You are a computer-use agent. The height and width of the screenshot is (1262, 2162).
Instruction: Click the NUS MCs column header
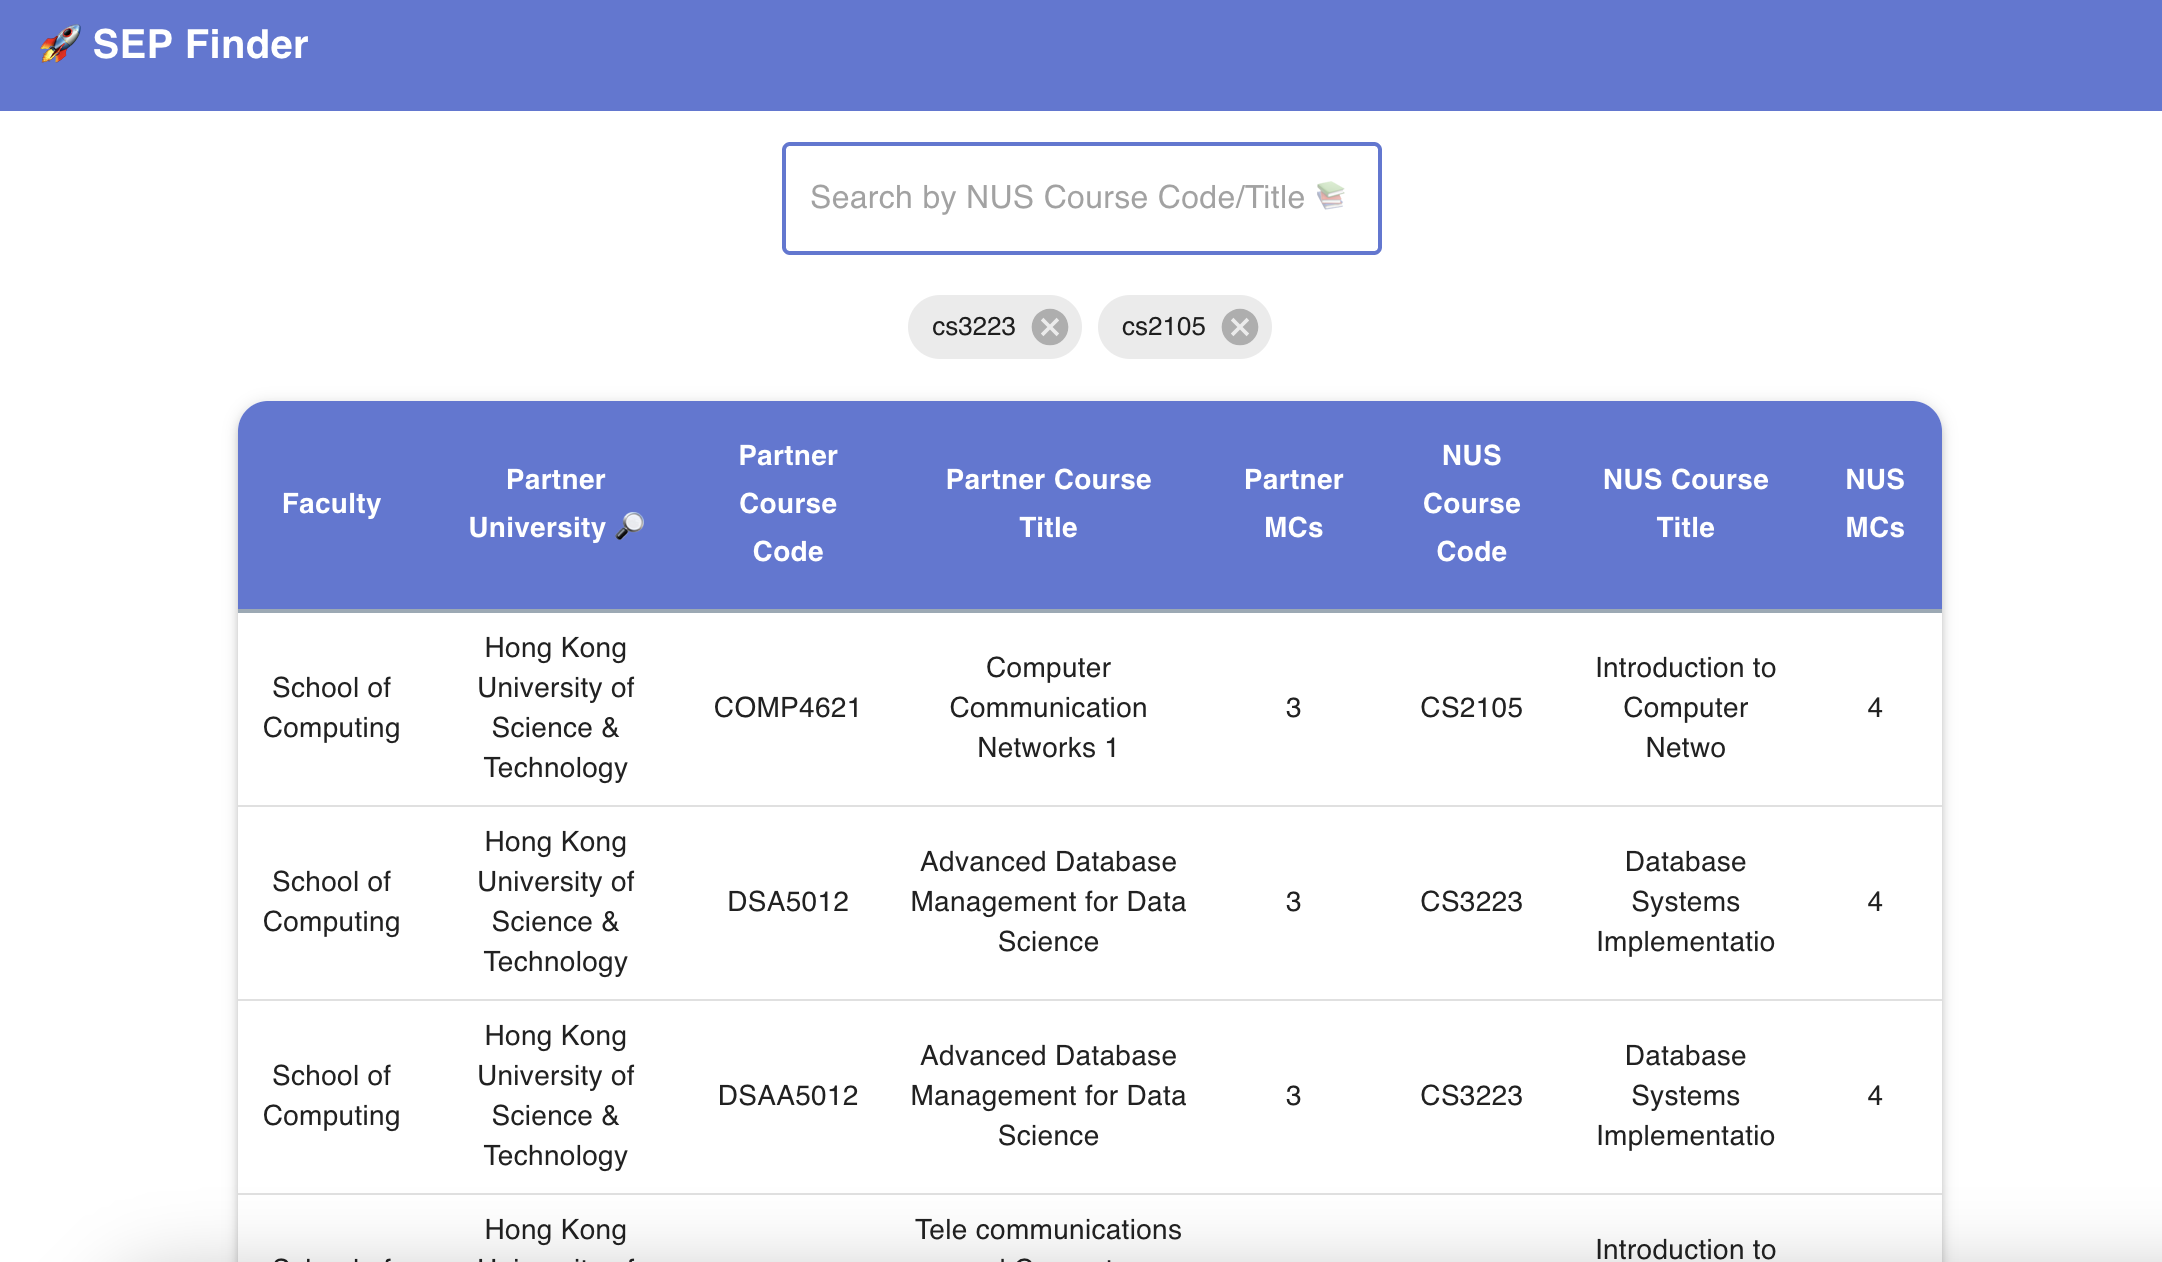pyautogui.click(x=1874, y=503)
